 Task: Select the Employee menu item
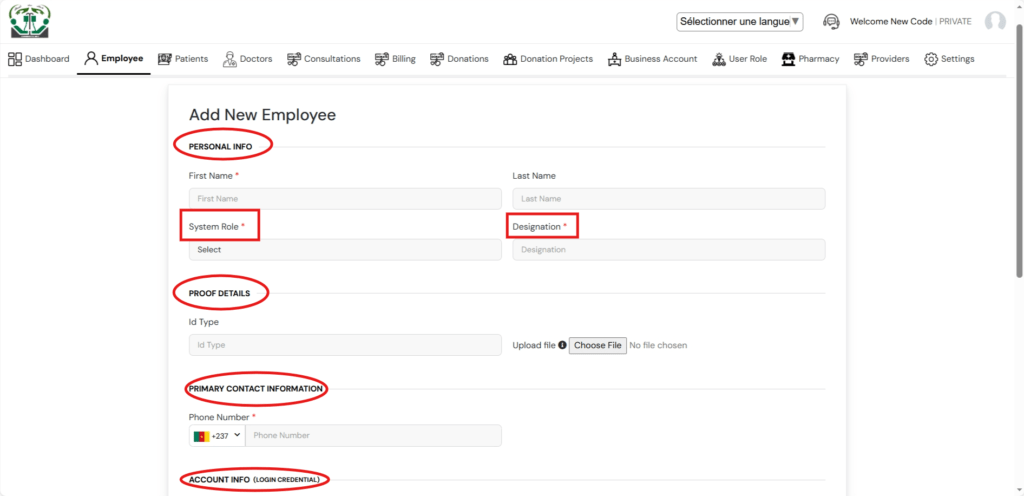(114, 59)
